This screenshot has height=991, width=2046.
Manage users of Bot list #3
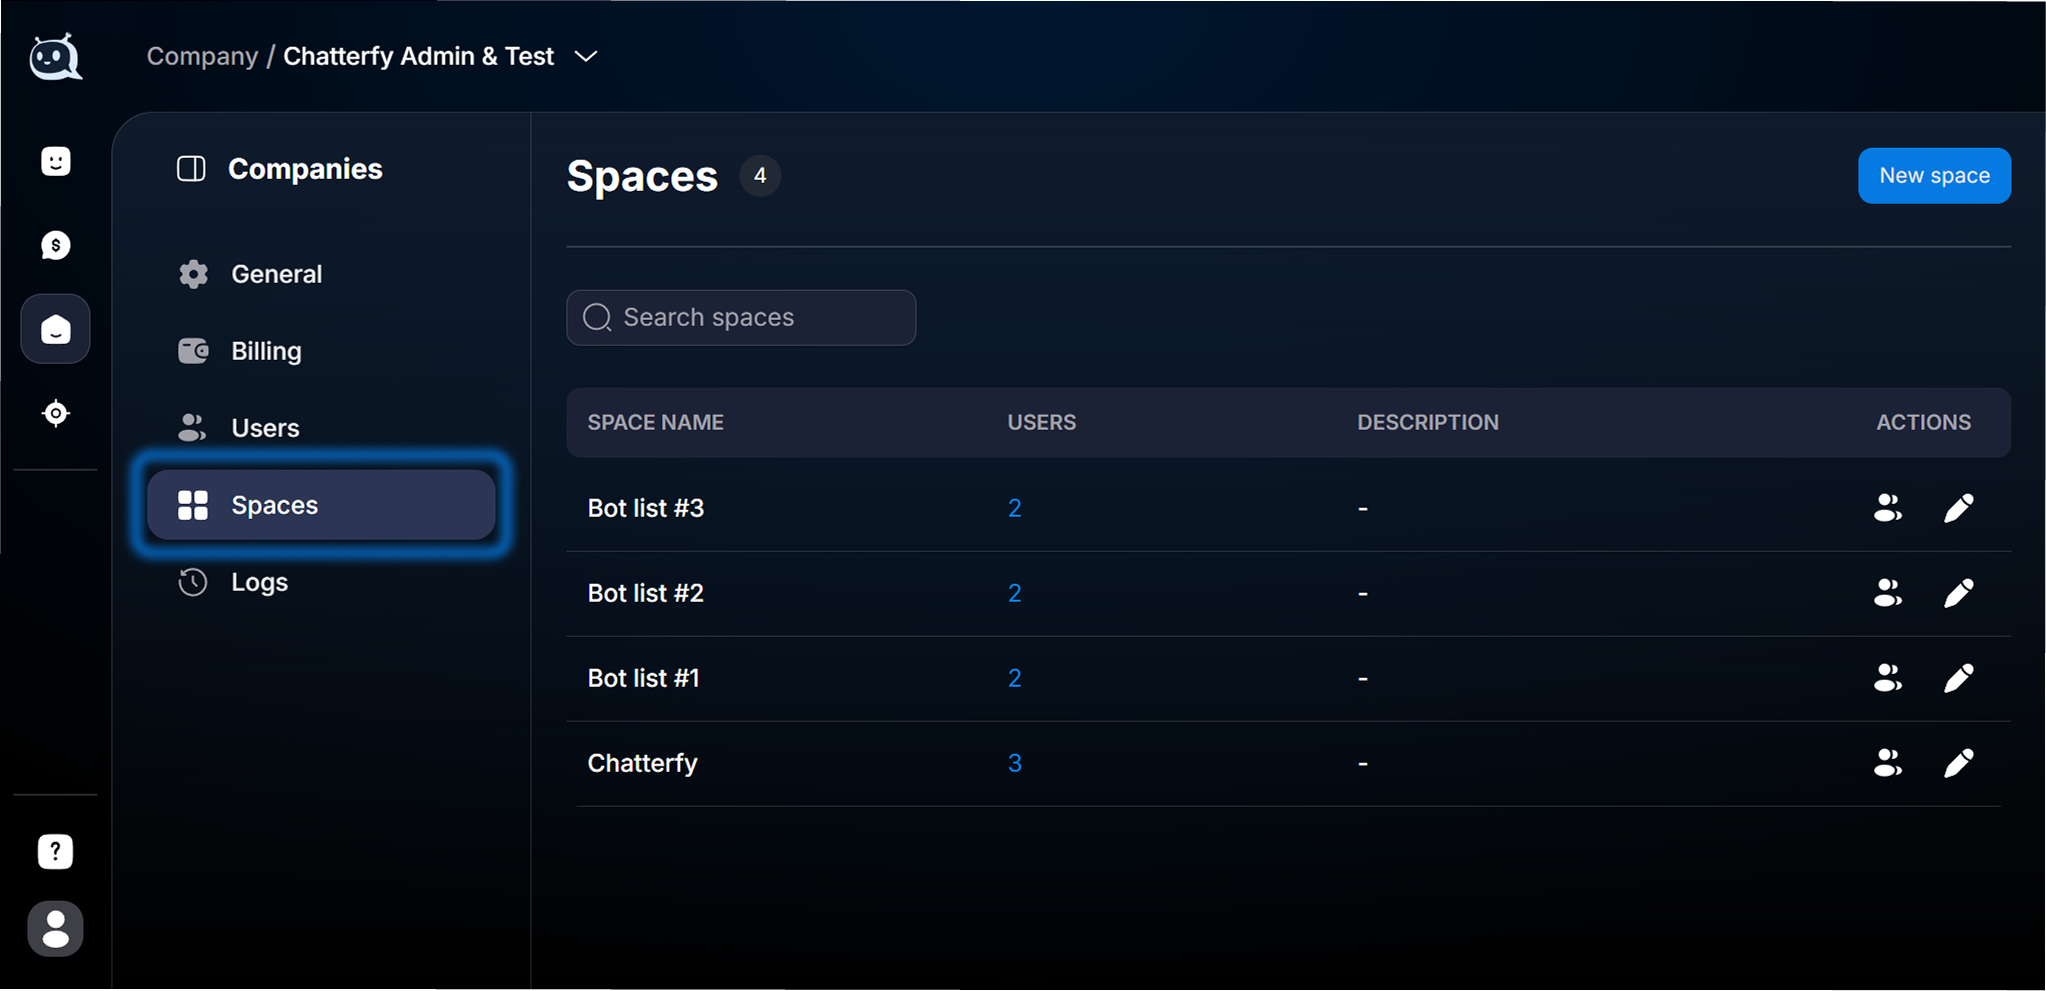click(x=1888, y=508)
